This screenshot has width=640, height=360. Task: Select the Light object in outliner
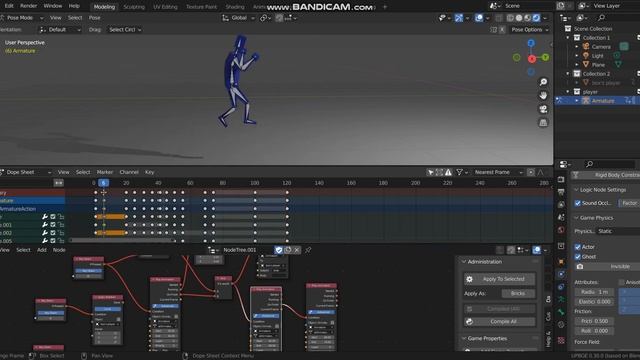coord(597,56)
